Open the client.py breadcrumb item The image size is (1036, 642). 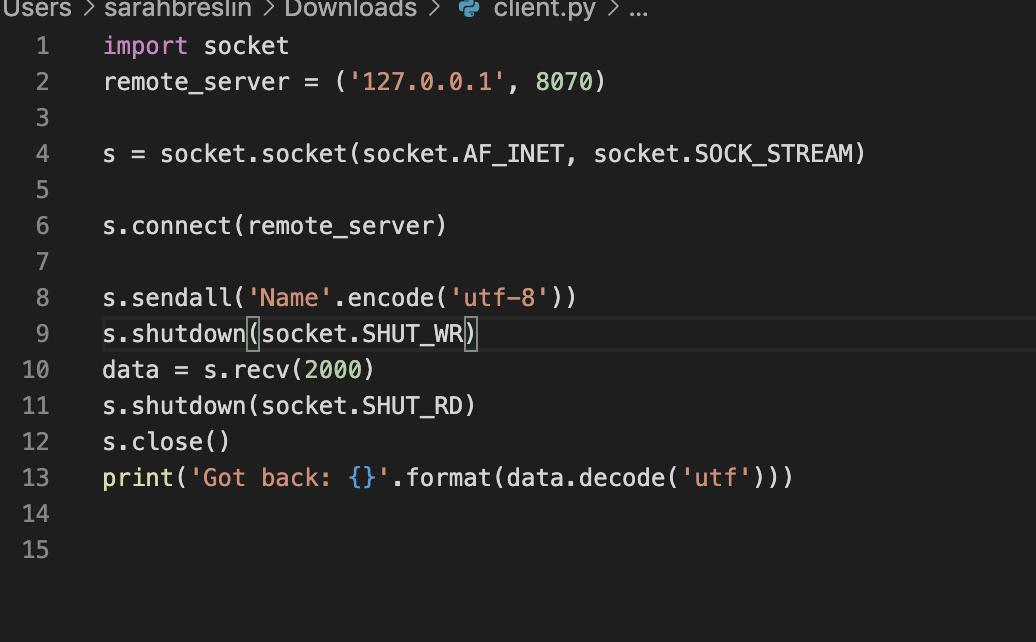pos(544,8)
